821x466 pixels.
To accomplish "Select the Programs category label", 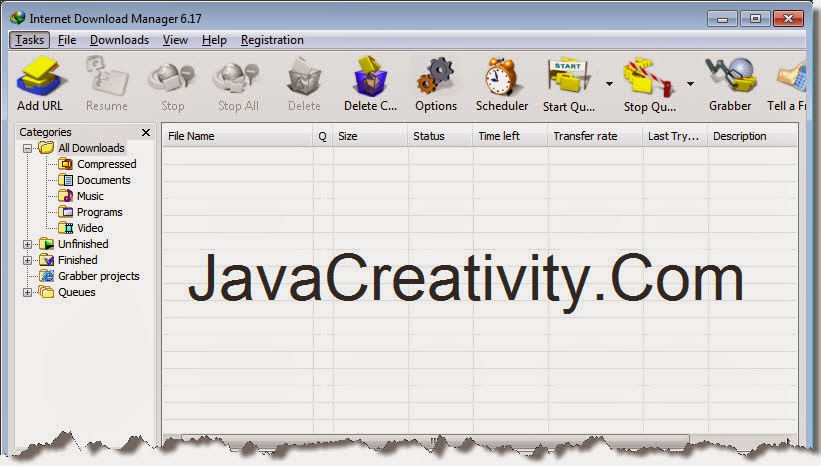I will [x=99, y=212].
